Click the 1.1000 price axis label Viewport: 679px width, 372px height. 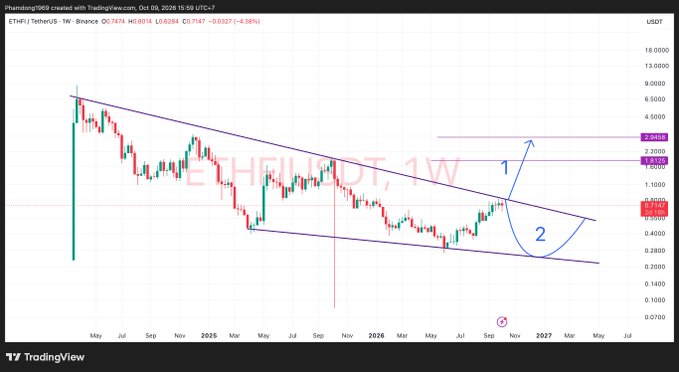pos(656,184)
